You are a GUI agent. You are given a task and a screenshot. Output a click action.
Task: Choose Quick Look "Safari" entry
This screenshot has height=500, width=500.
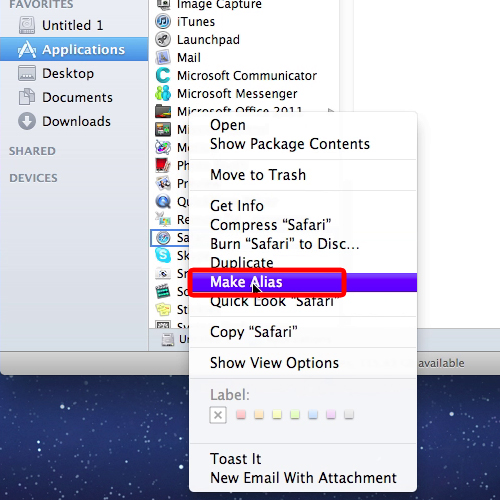pyautogui.click(x=303, y=301)
